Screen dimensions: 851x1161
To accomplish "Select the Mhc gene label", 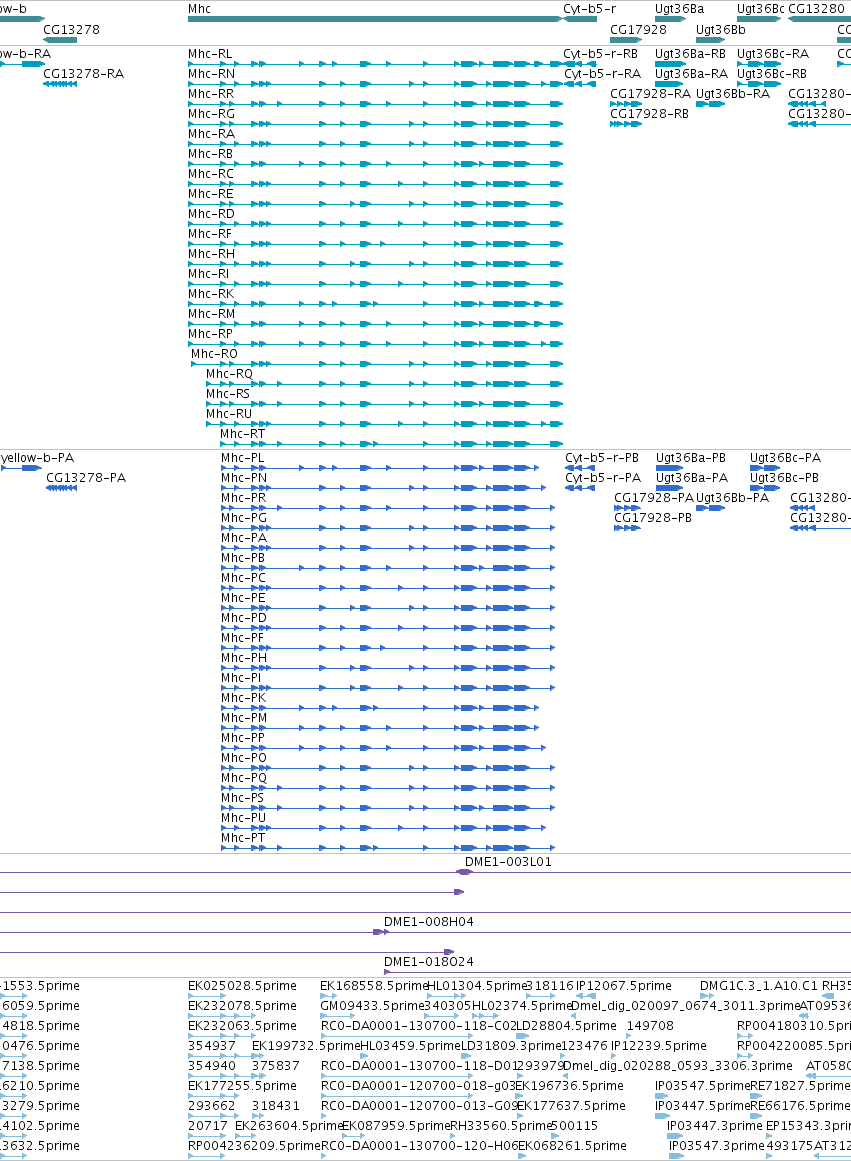I will click(x=199, y=9).
